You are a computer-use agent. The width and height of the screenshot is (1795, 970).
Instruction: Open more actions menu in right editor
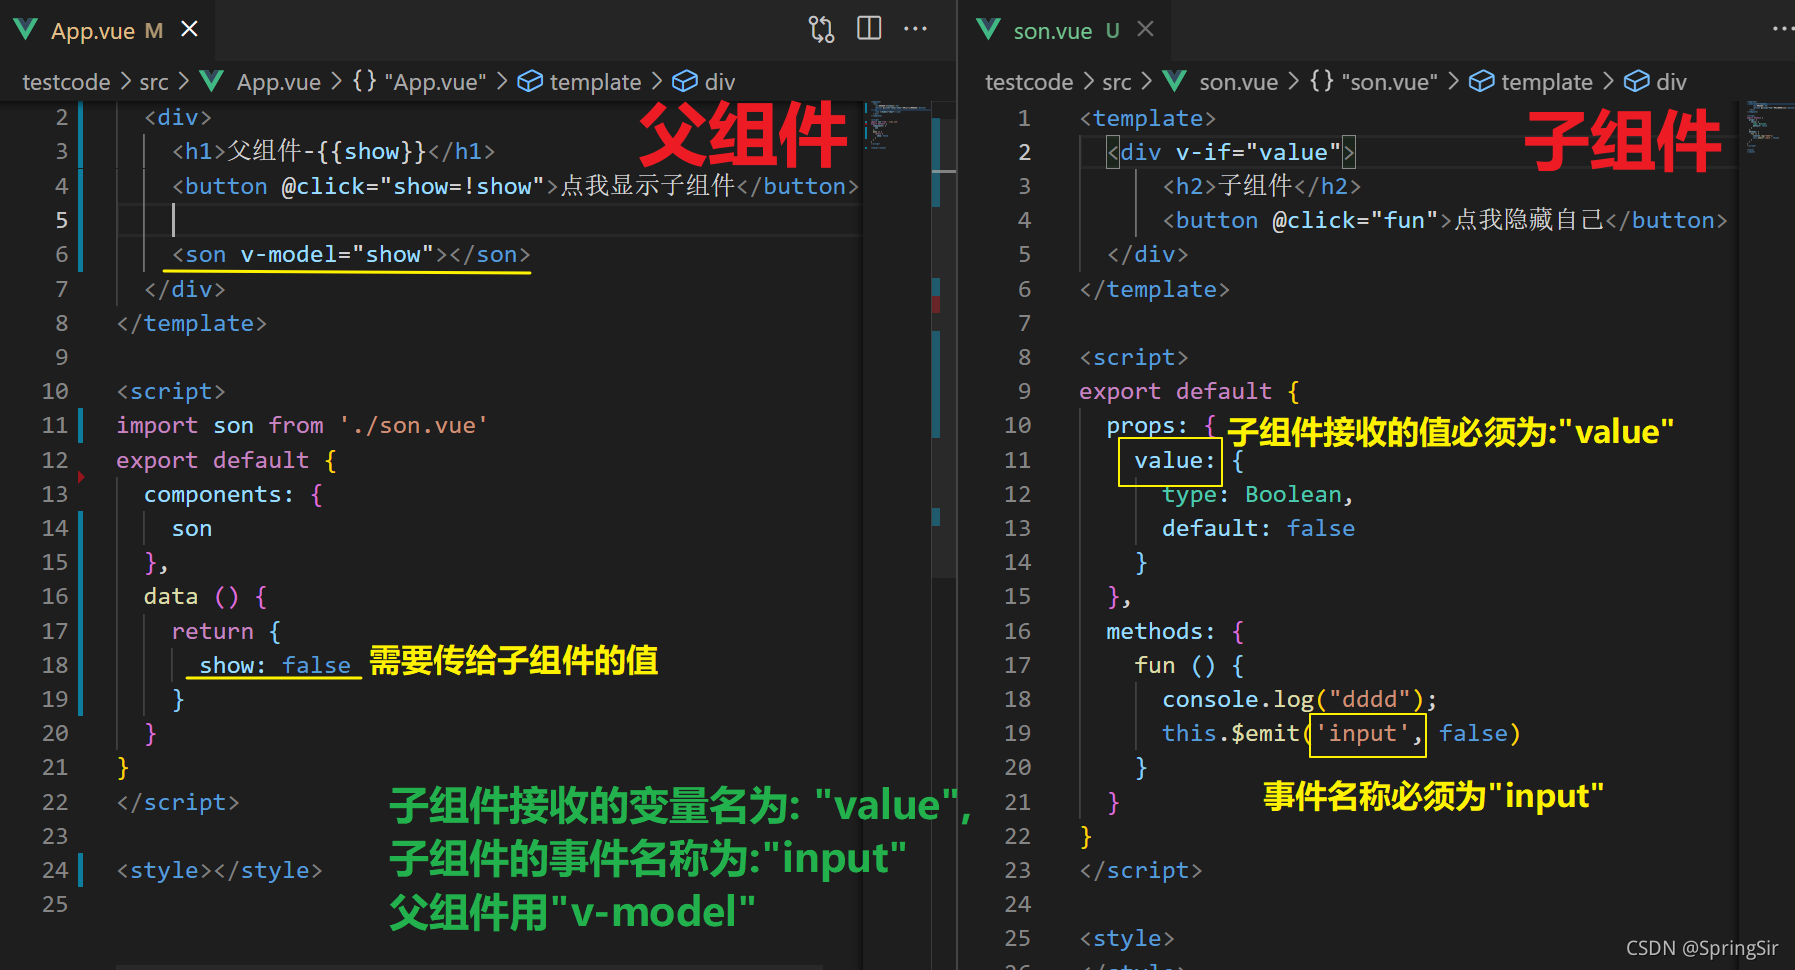tap(1783, 29)
